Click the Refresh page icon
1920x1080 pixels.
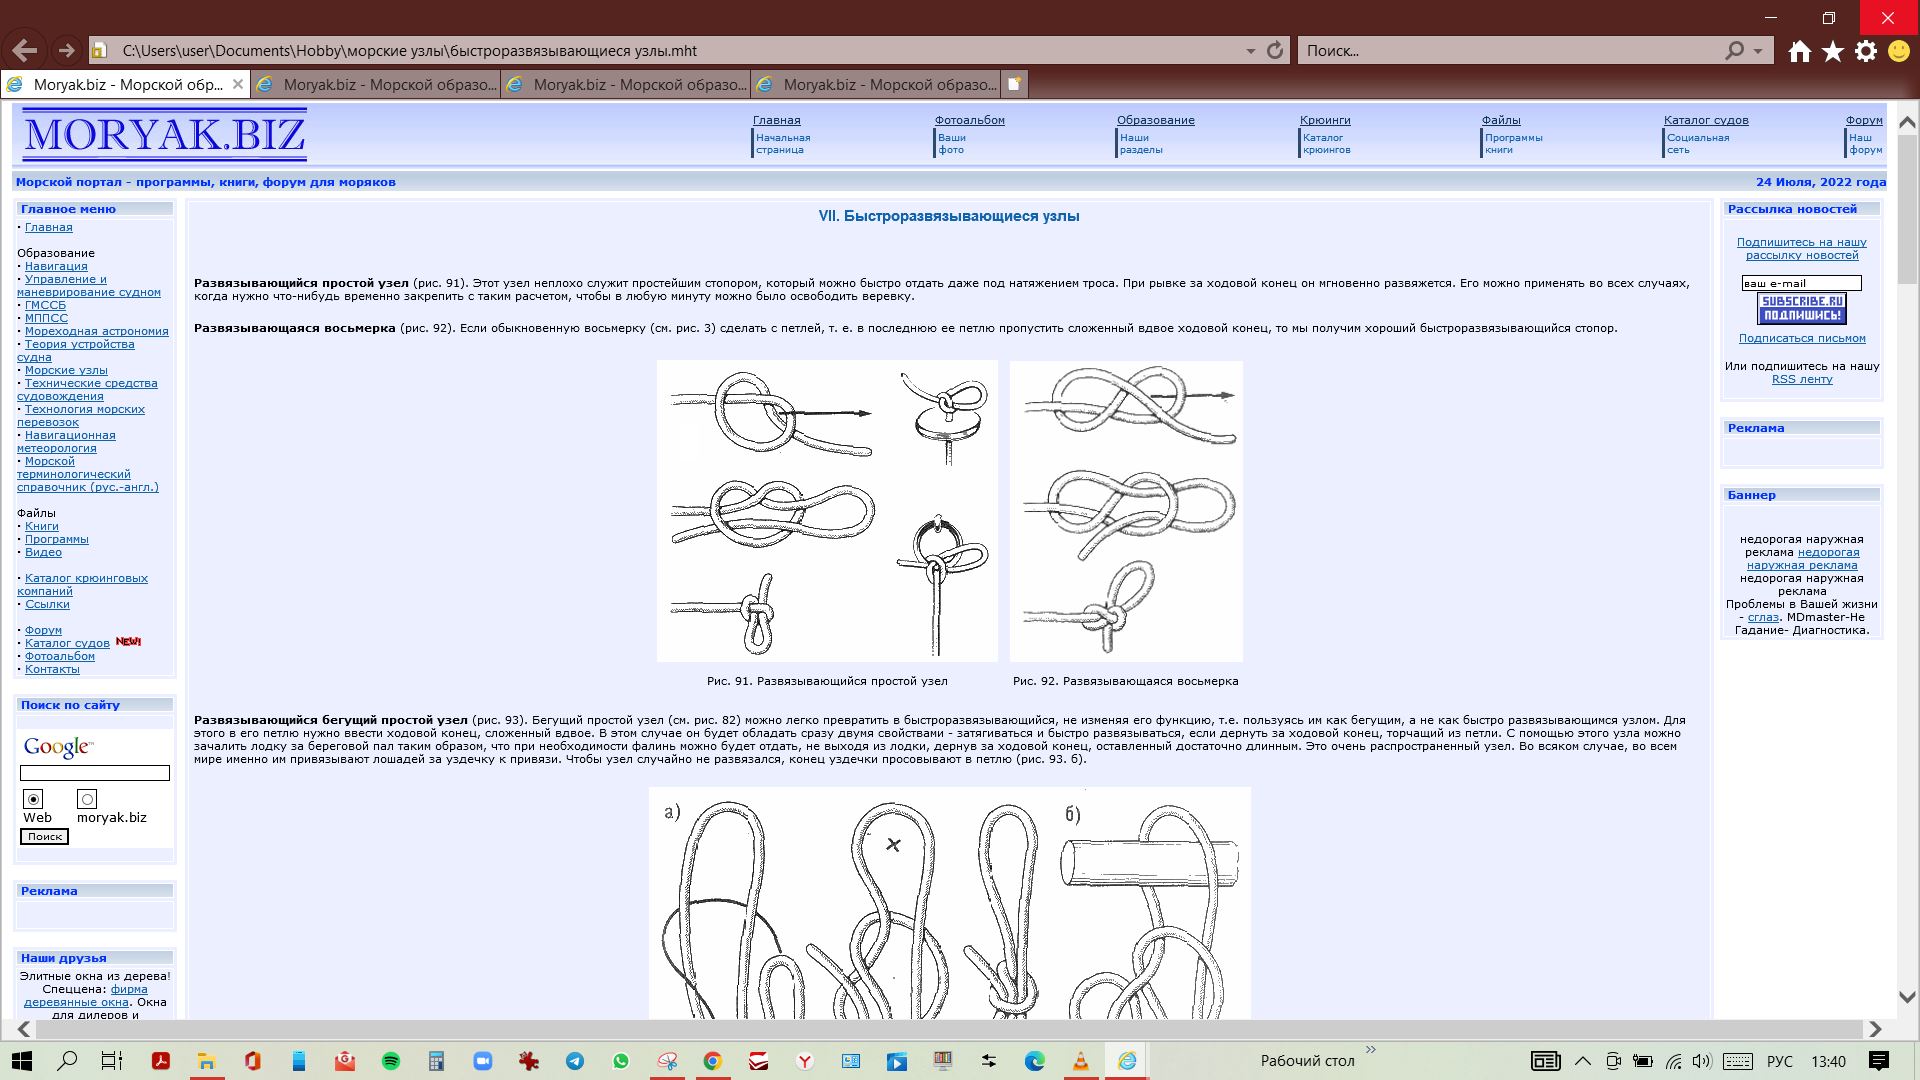(x=1275, y=51)
